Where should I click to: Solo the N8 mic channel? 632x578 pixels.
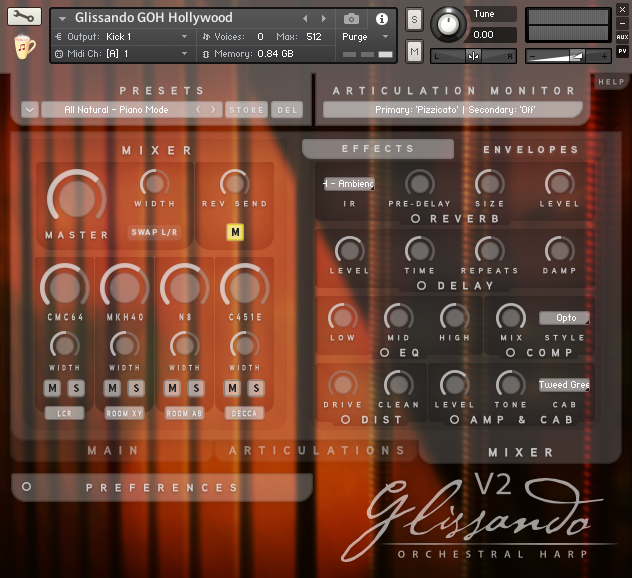196,388
